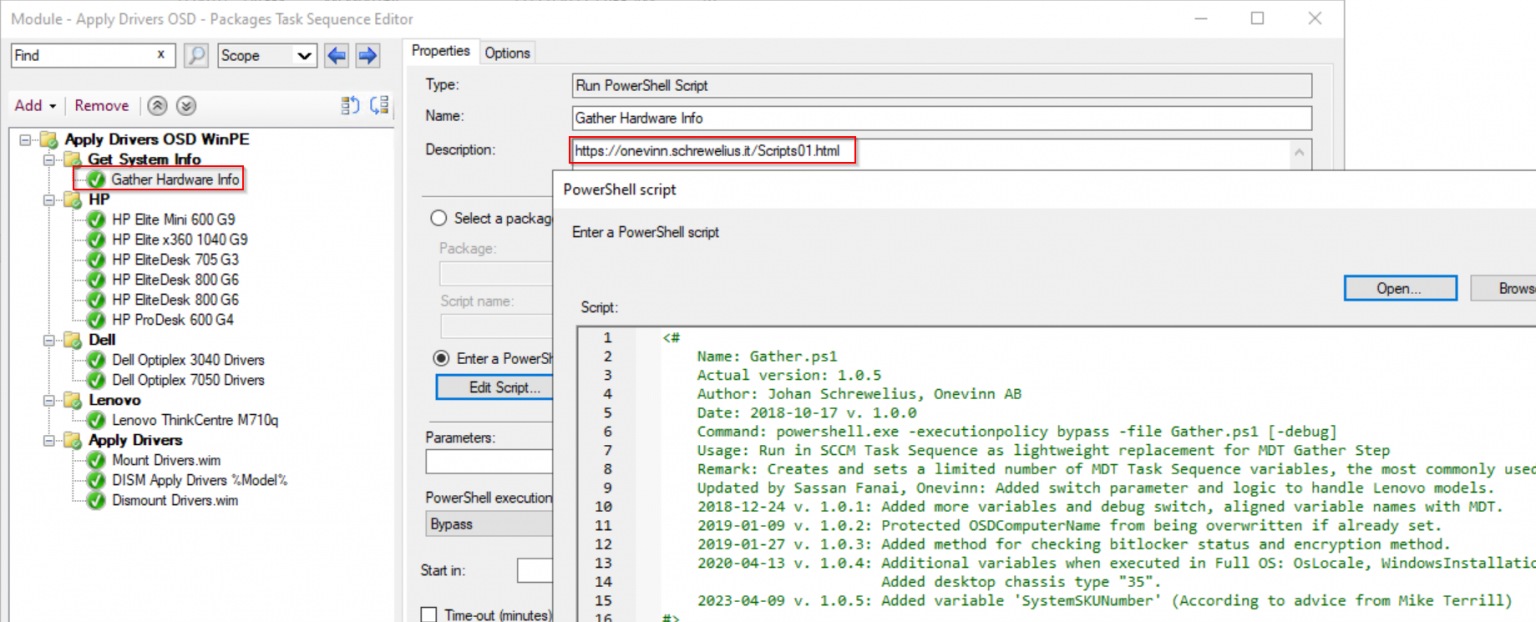Screen dimensions: 1536x622
Task: Enable the Time-out (minutes) checkbox
Action: tap(429, 615)
